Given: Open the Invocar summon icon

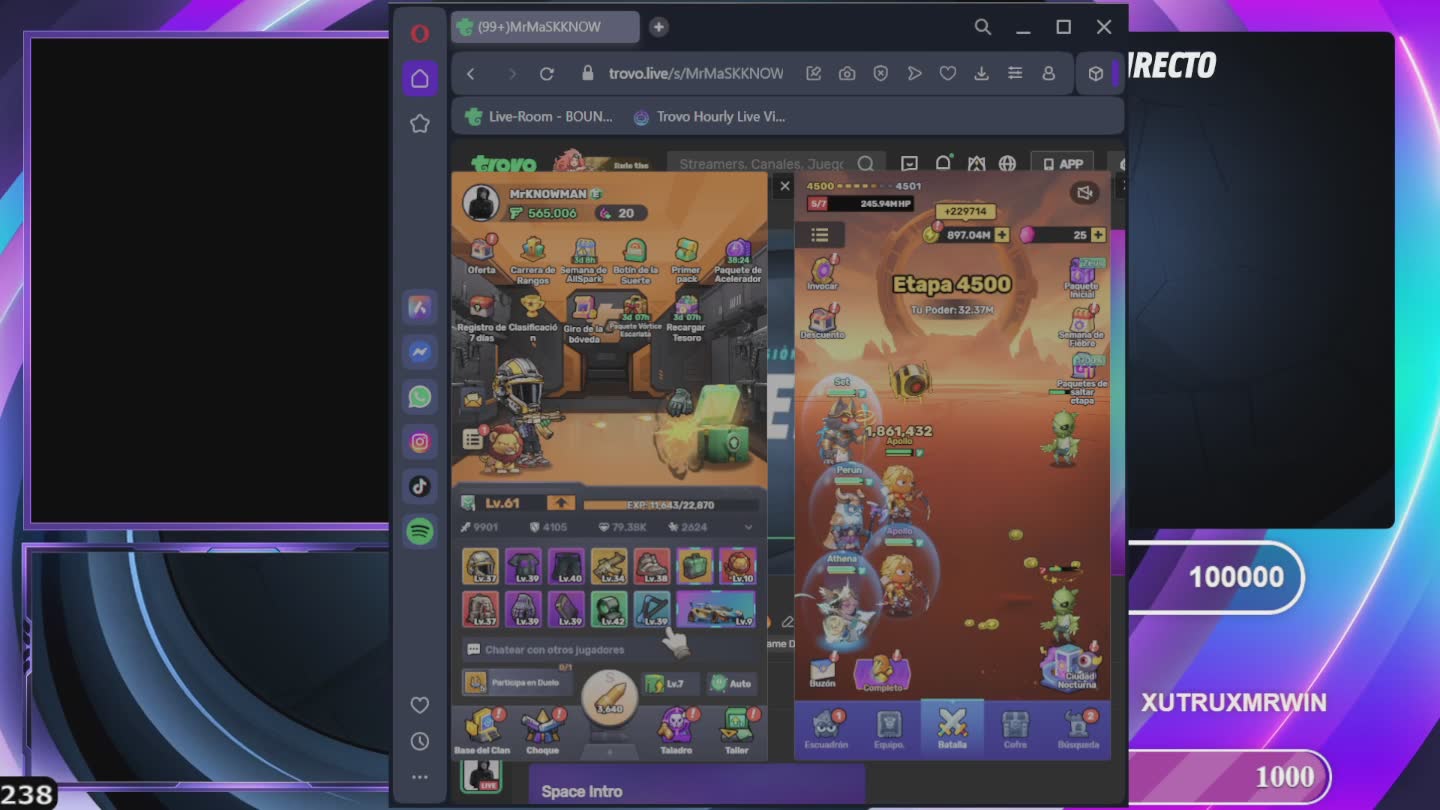Looking at the screenshot, I should [822, 273].
